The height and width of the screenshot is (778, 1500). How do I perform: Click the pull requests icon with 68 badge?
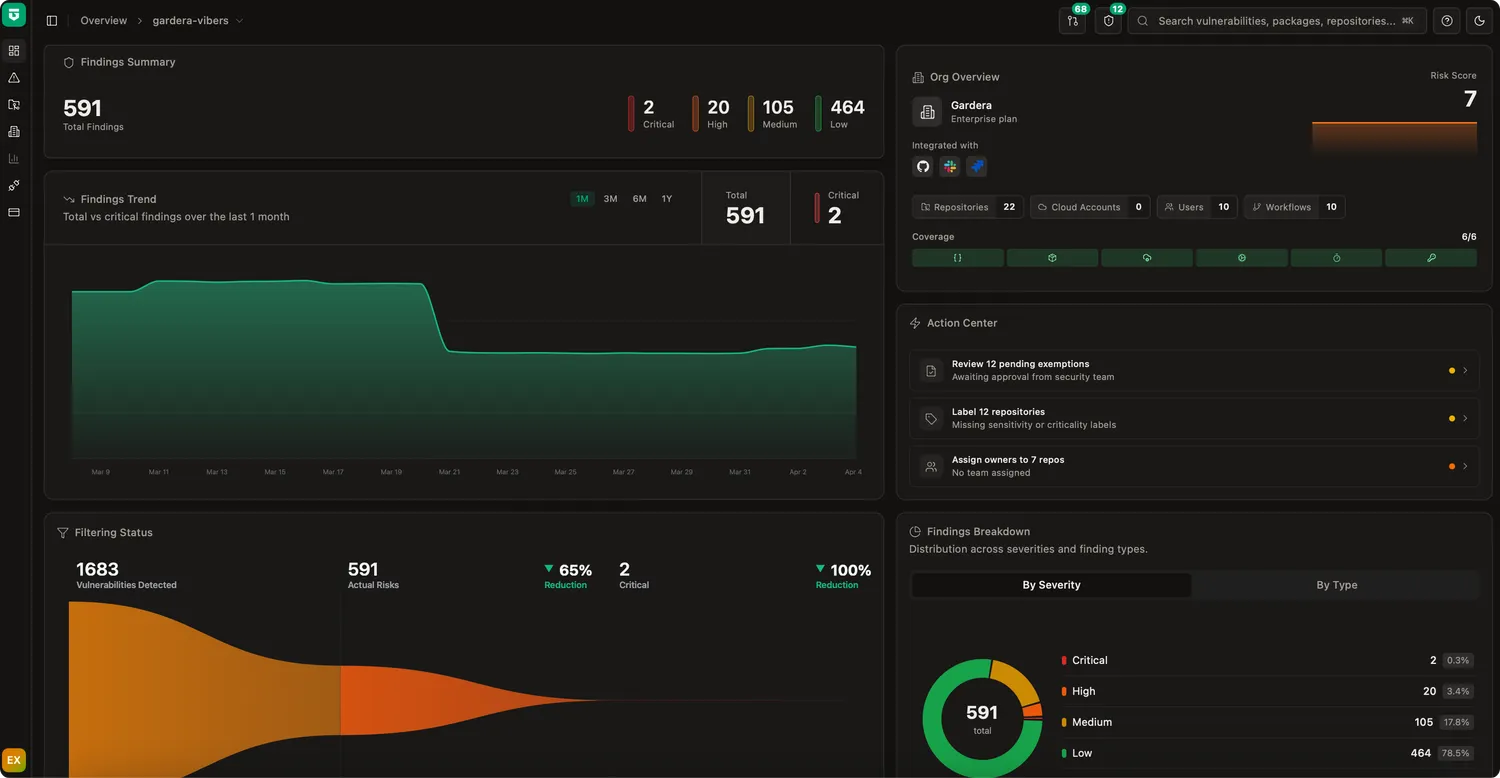click(1072, 20)
